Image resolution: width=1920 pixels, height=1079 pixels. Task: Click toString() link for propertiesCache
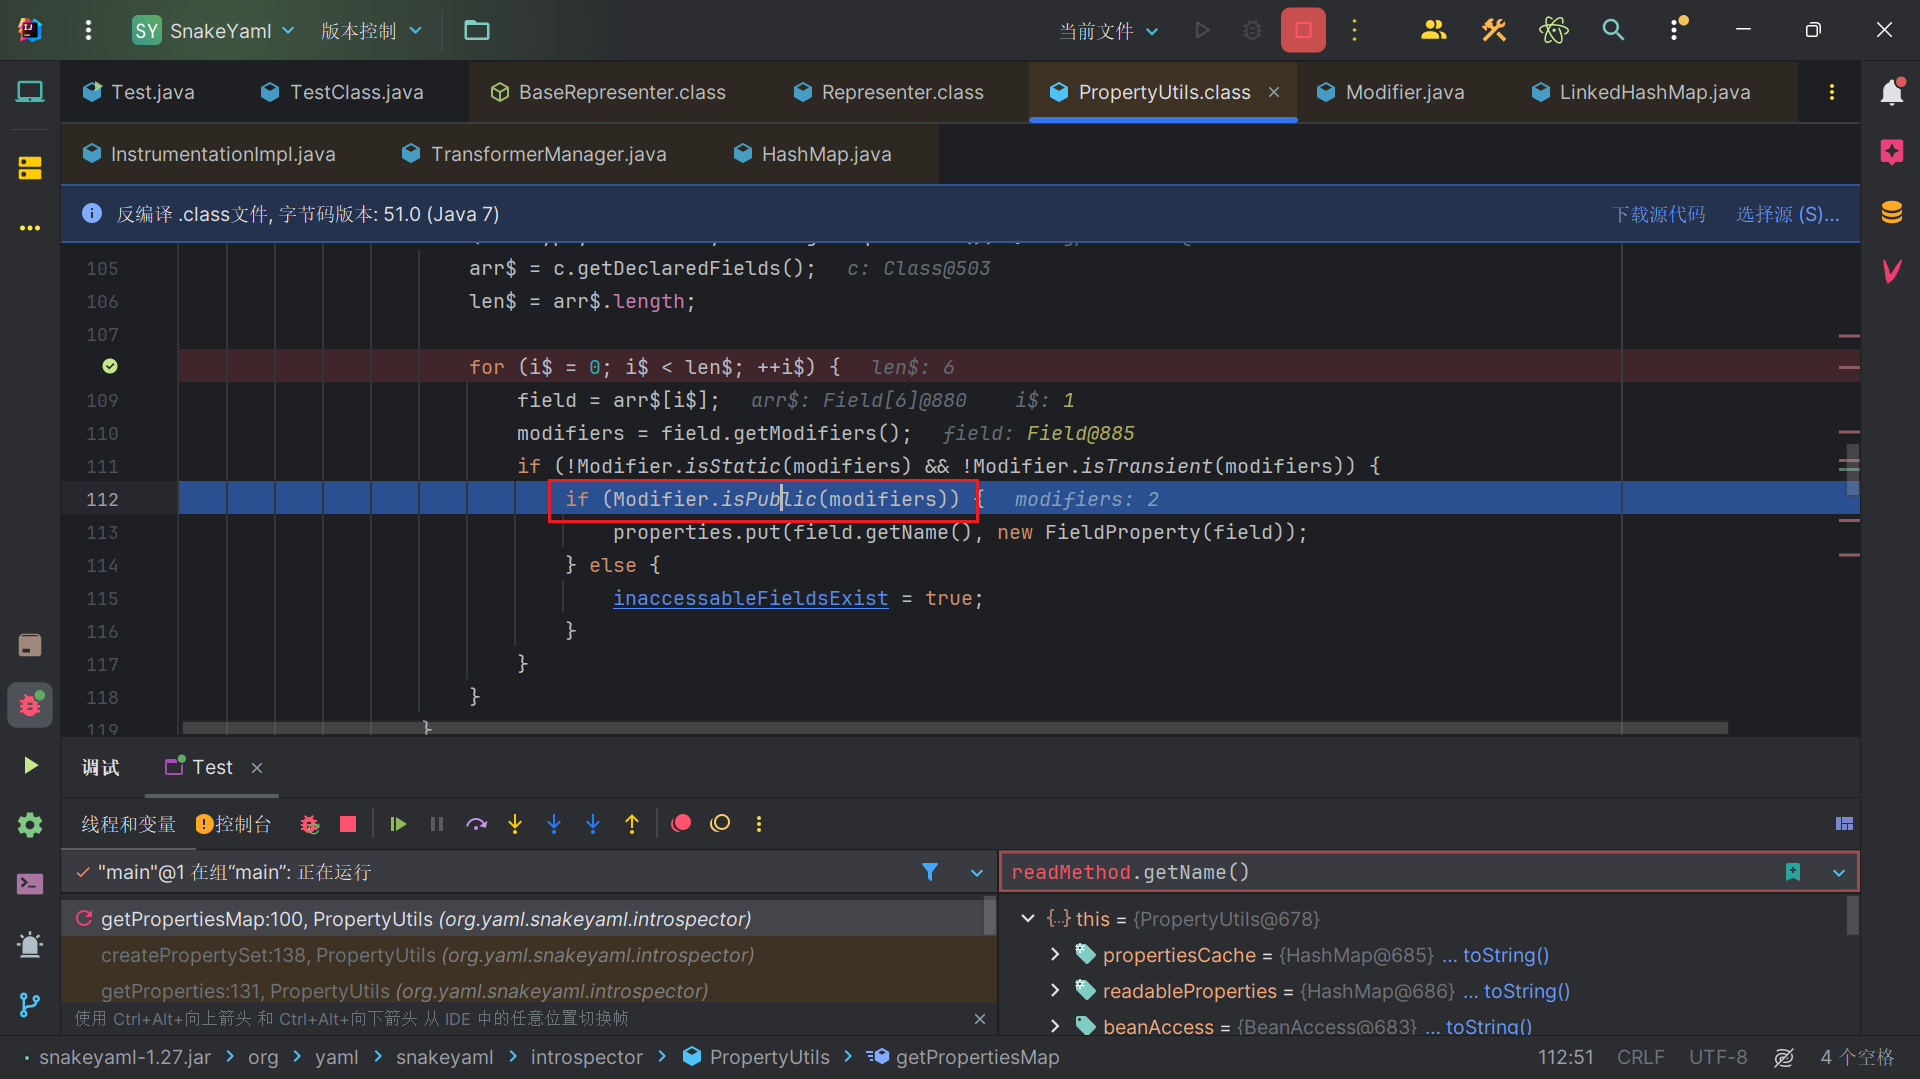point(1505,955)
